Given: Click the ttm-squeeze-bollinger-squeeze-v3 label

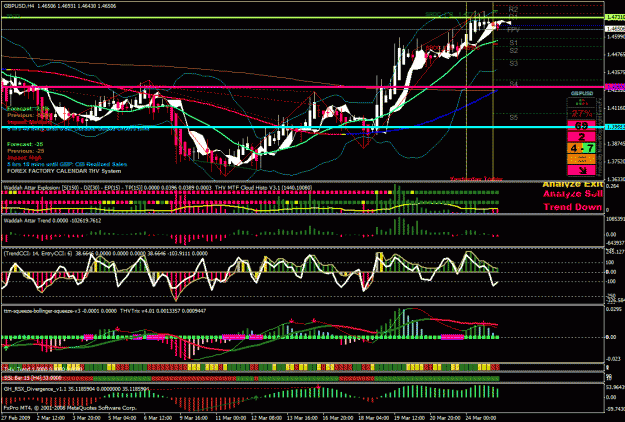Looking at the screenshot, I should pyautogui.click(x=60, y=310).
